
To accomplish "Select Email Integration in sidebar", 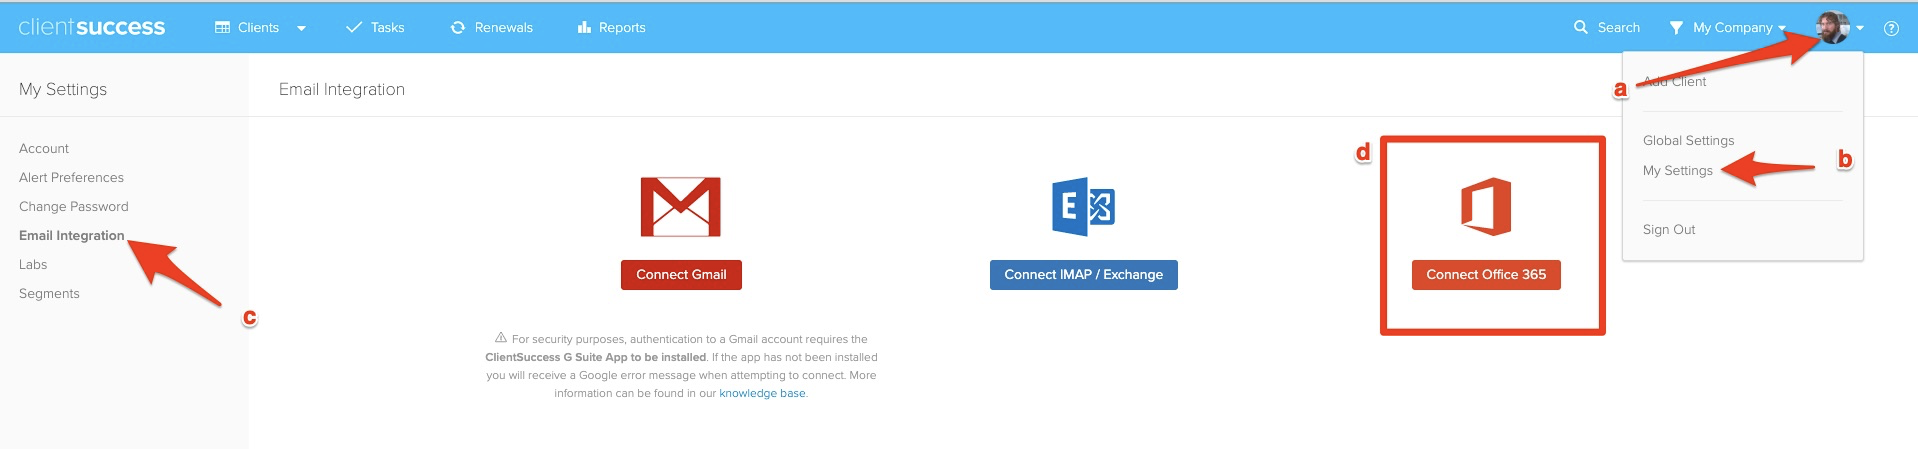I will coord(71,235).
